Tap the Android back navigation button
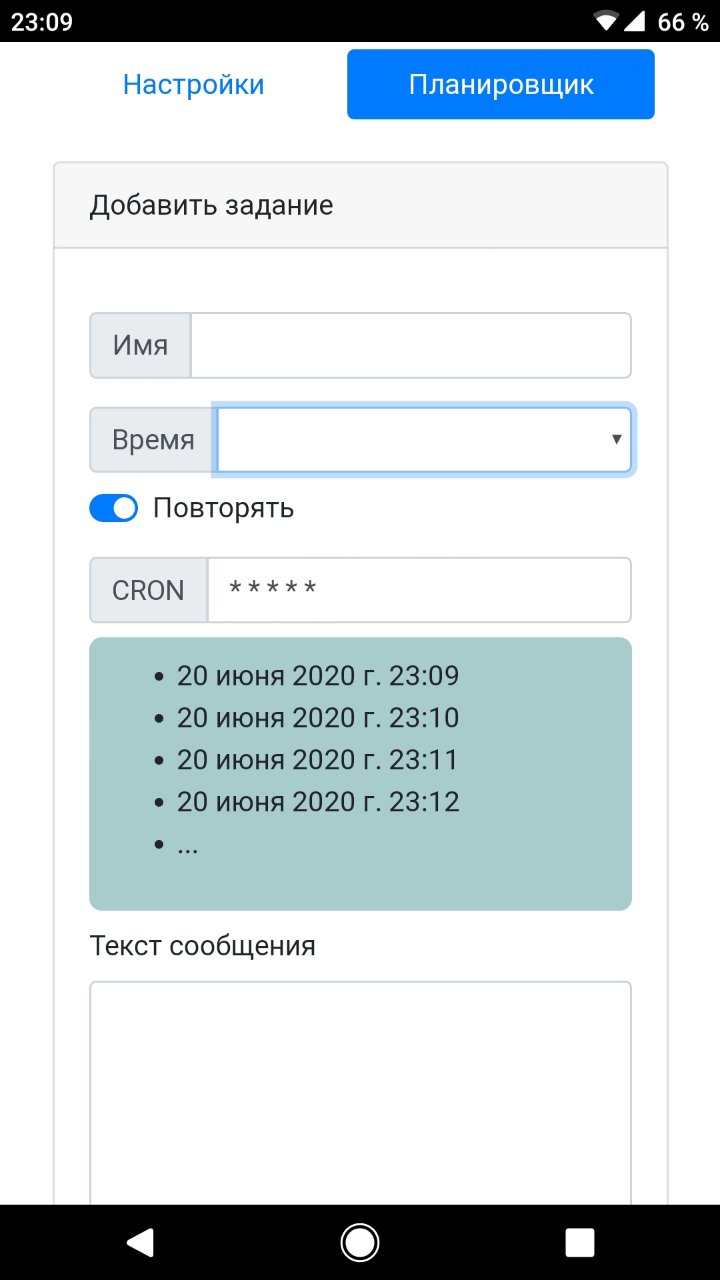This screenshot has height=1280, width=720. click(x=140, y=1242)
